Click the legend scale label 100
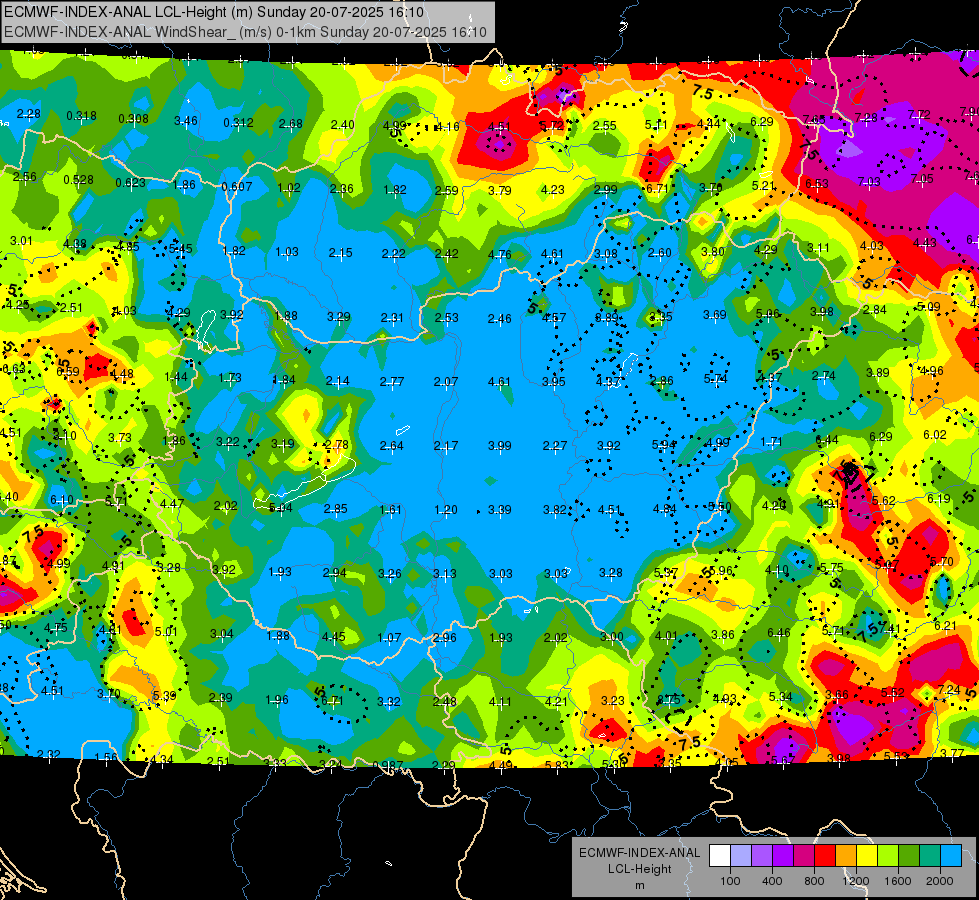Screen dimensions: 979x900 (x=730, y=881)
